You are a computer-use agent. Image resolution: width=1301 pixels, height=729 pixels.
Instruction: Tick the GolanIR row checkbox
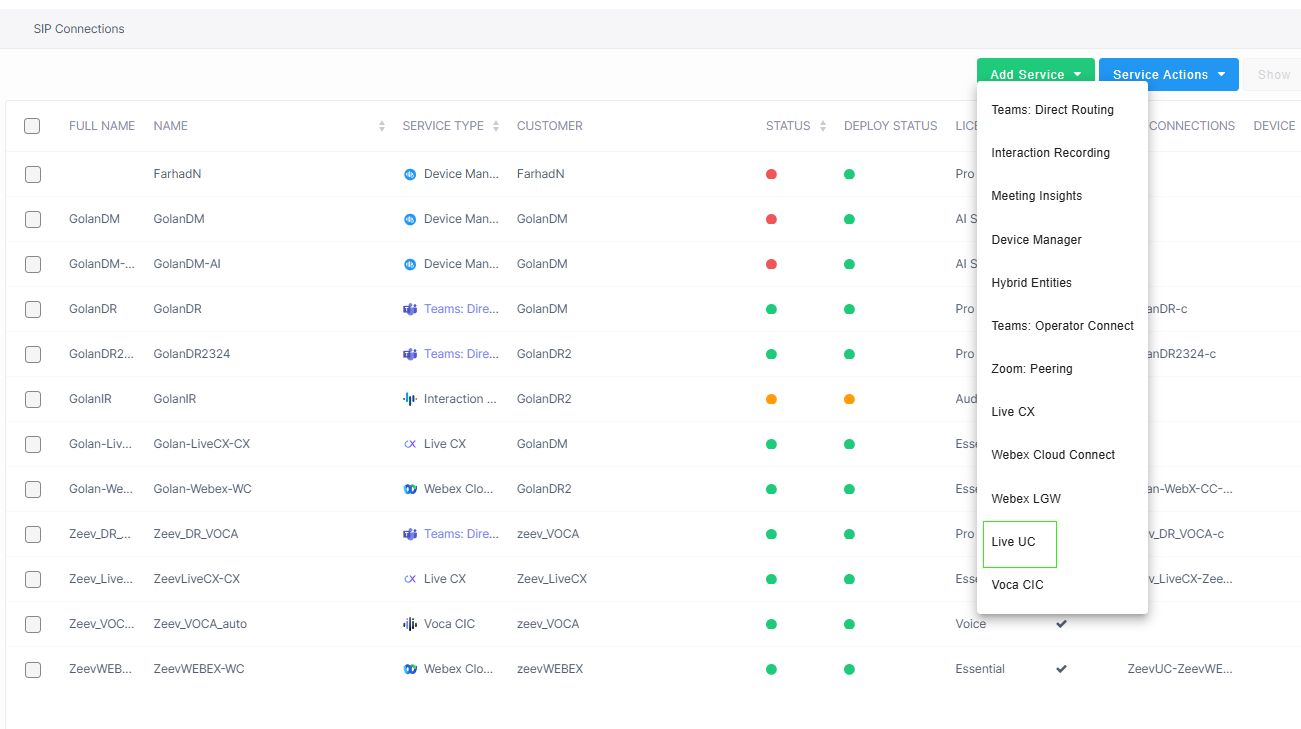pos(33,399)
